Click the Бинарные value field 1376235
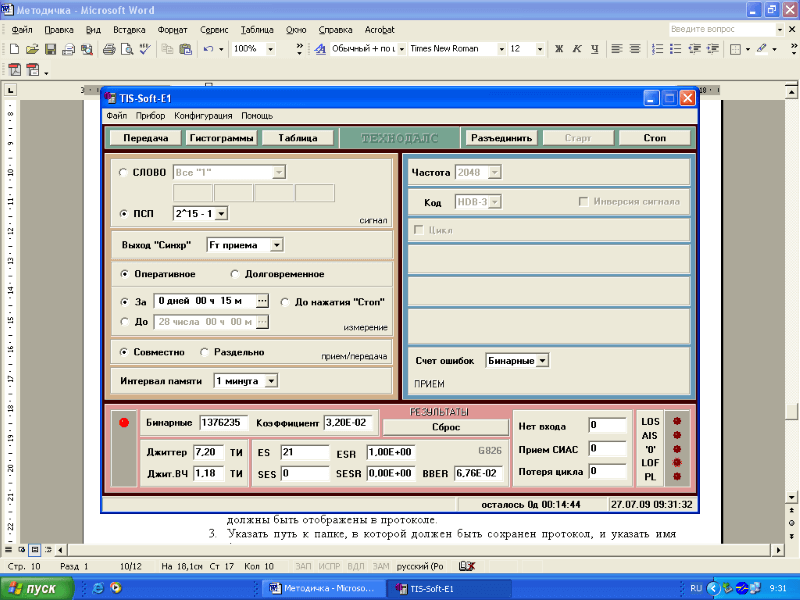This screenshot has width=800, height=600. [223, 422]
